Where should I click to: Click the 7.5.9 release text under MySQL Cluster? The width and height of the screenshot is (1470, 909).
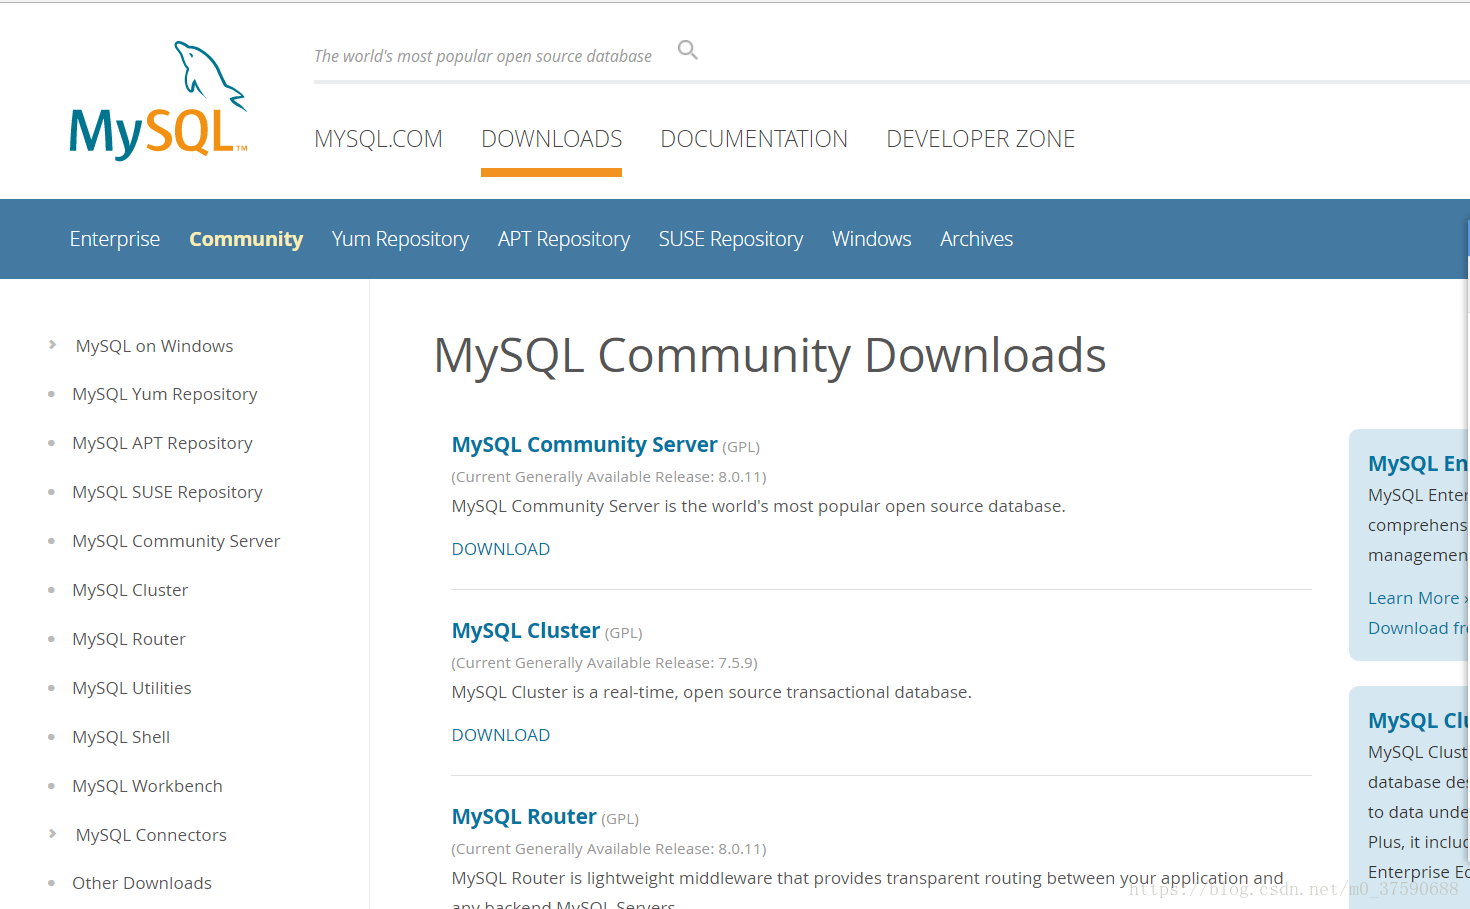(x=604, y=663)
